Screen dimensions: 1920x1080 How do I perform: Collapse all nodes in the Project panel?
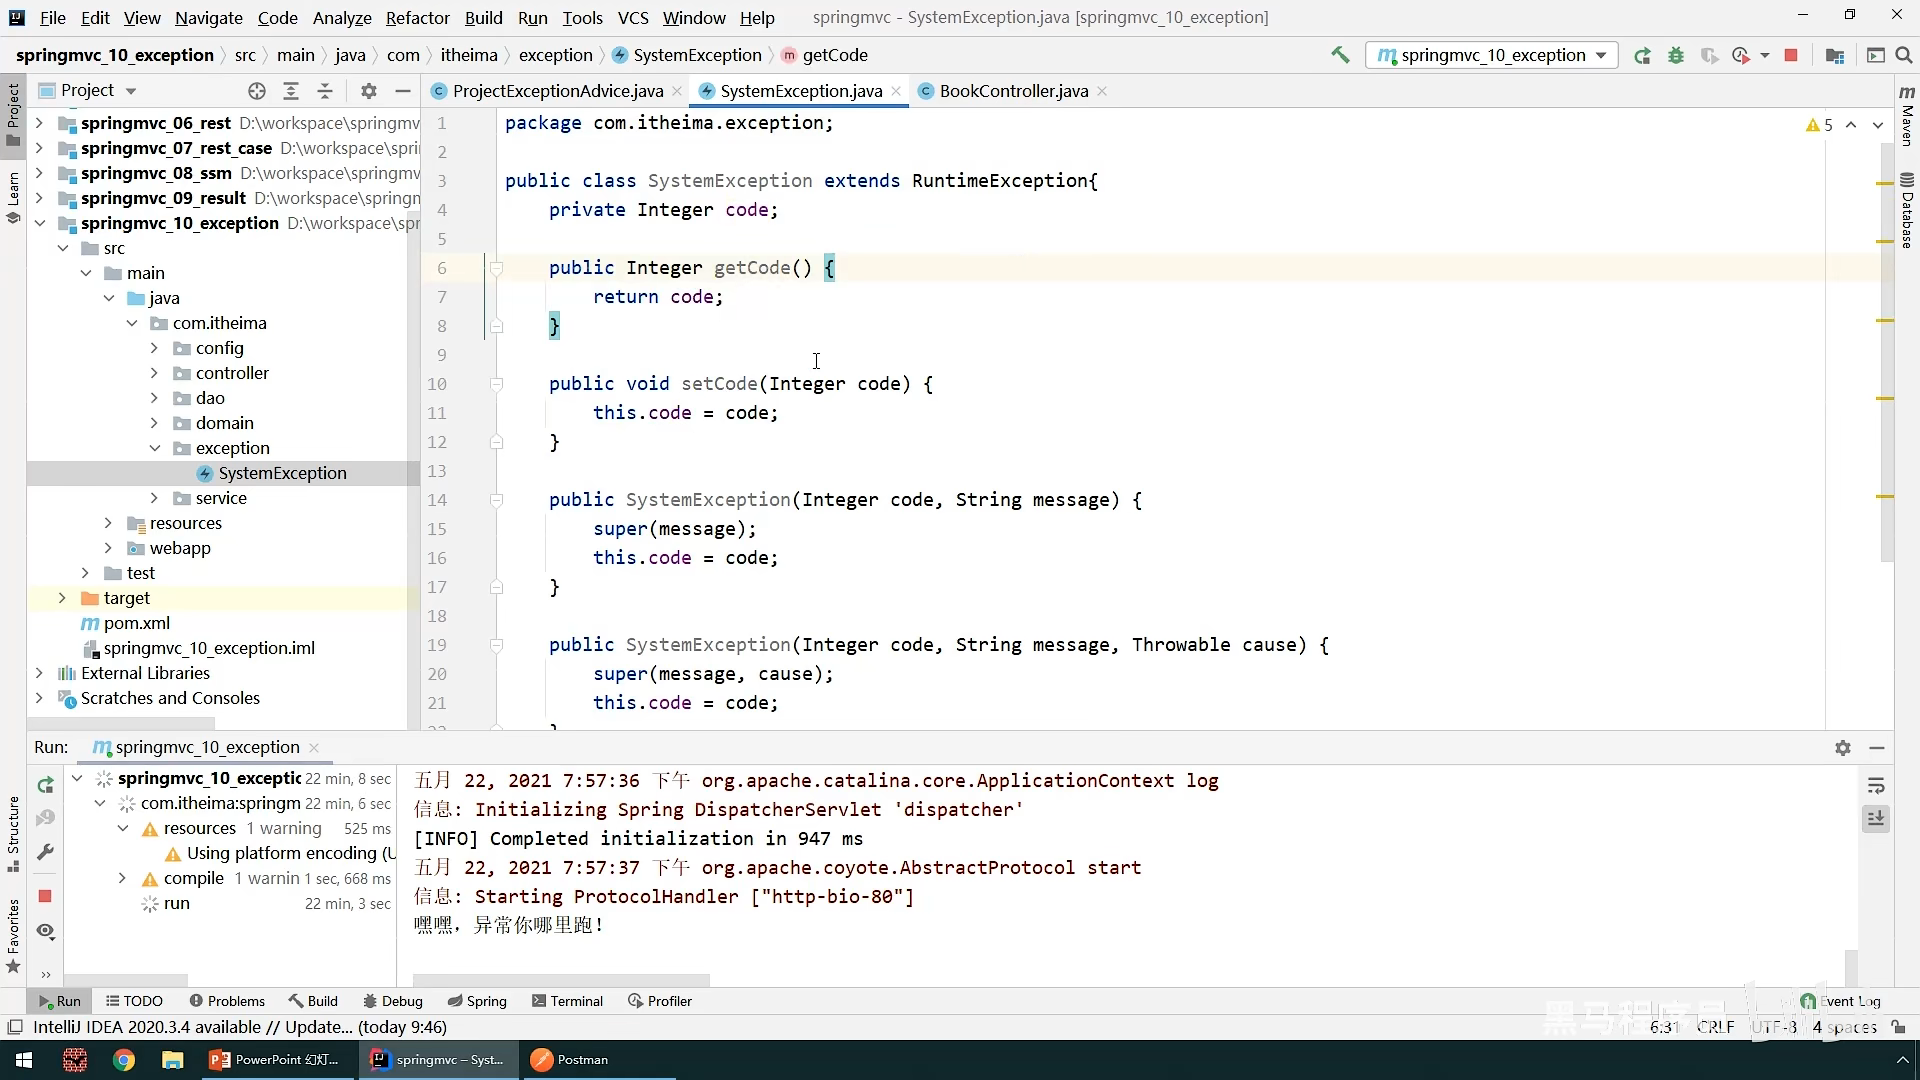(x=325, y=91)
